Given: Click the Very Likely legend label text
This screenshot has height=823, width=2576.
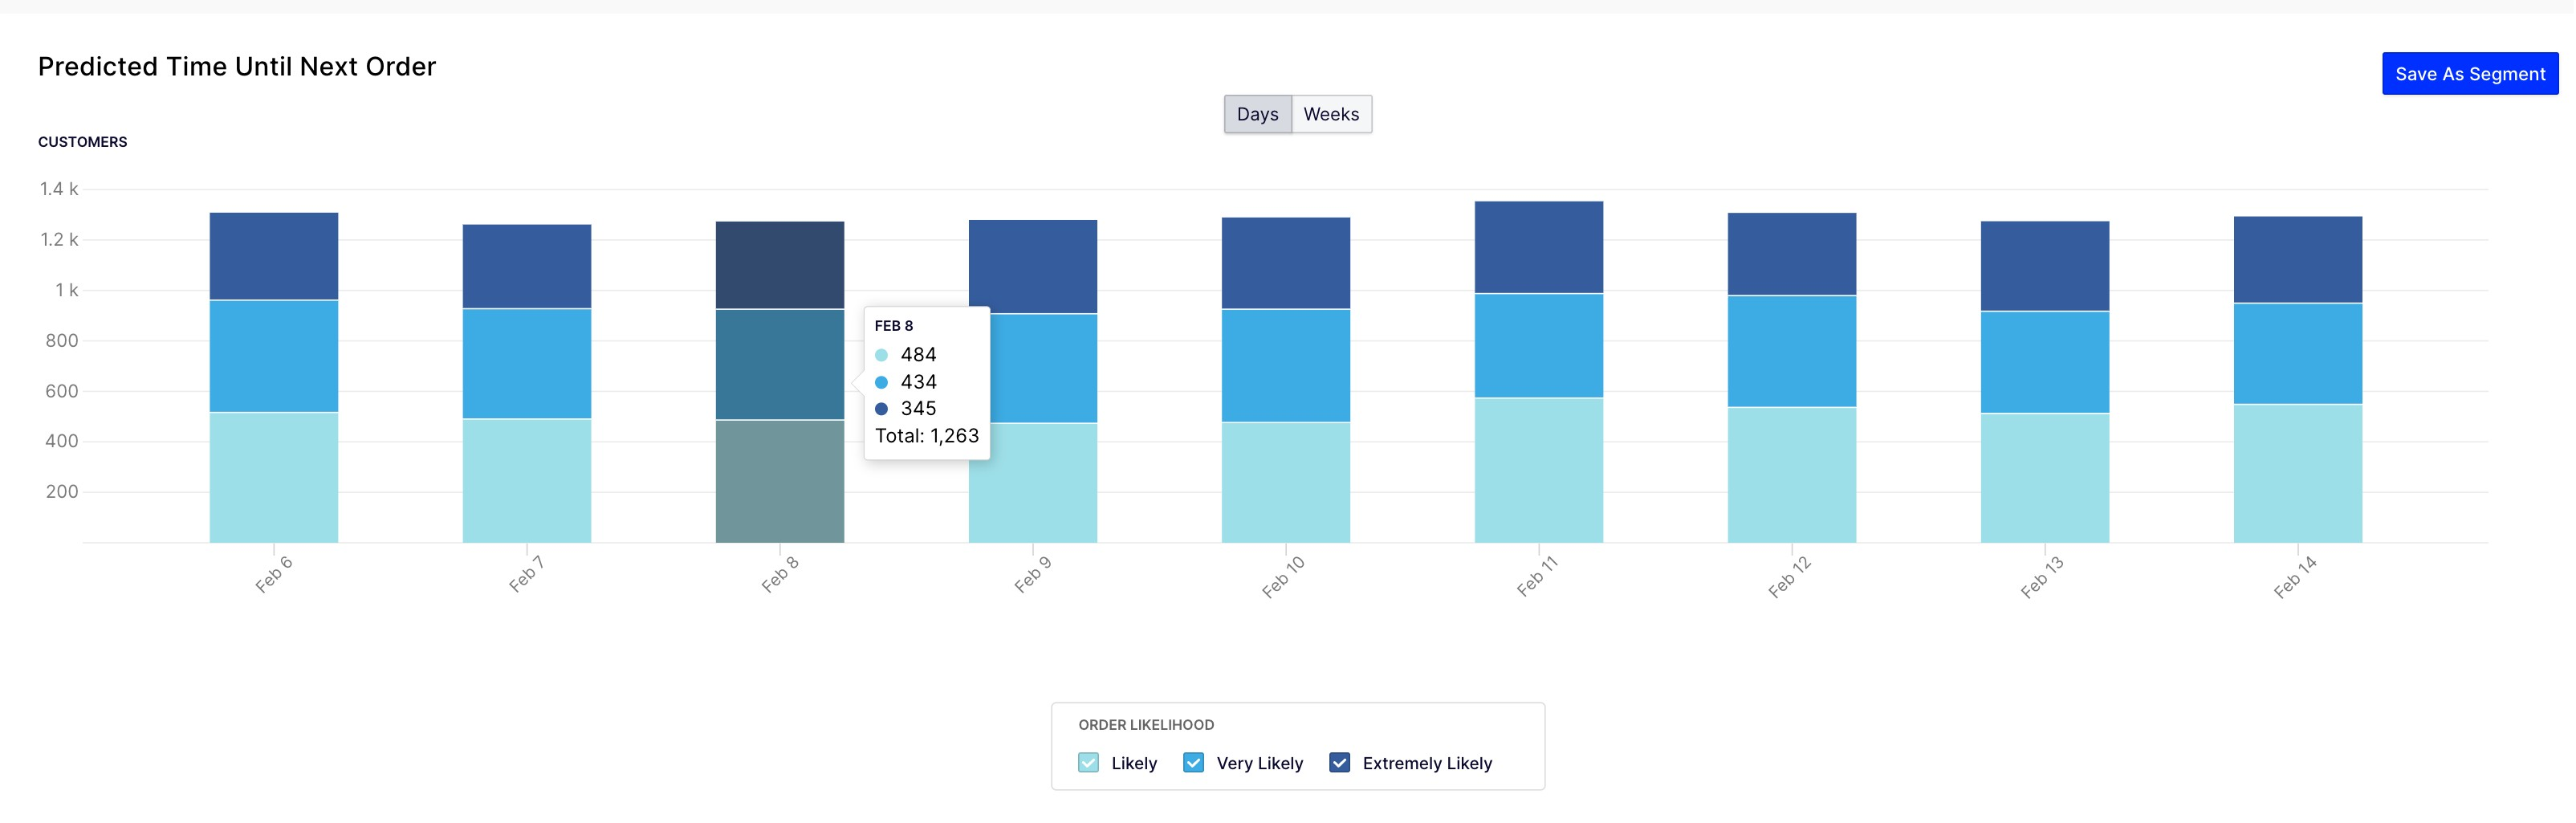Looking at the screenshot, I should click(x=1260, y=763).
